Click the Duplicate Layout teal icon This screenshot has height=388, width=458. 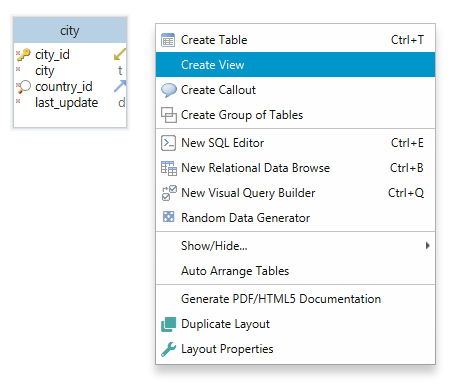coord(168,324)
